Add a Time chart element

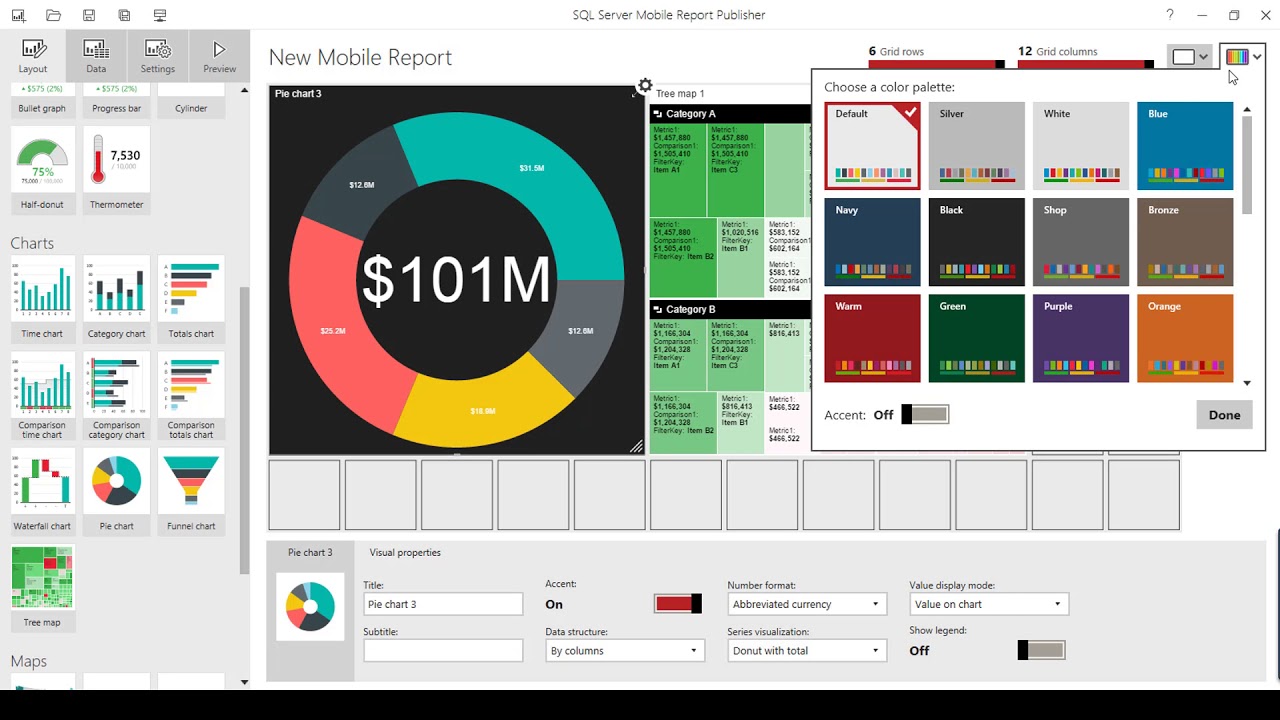42,298
